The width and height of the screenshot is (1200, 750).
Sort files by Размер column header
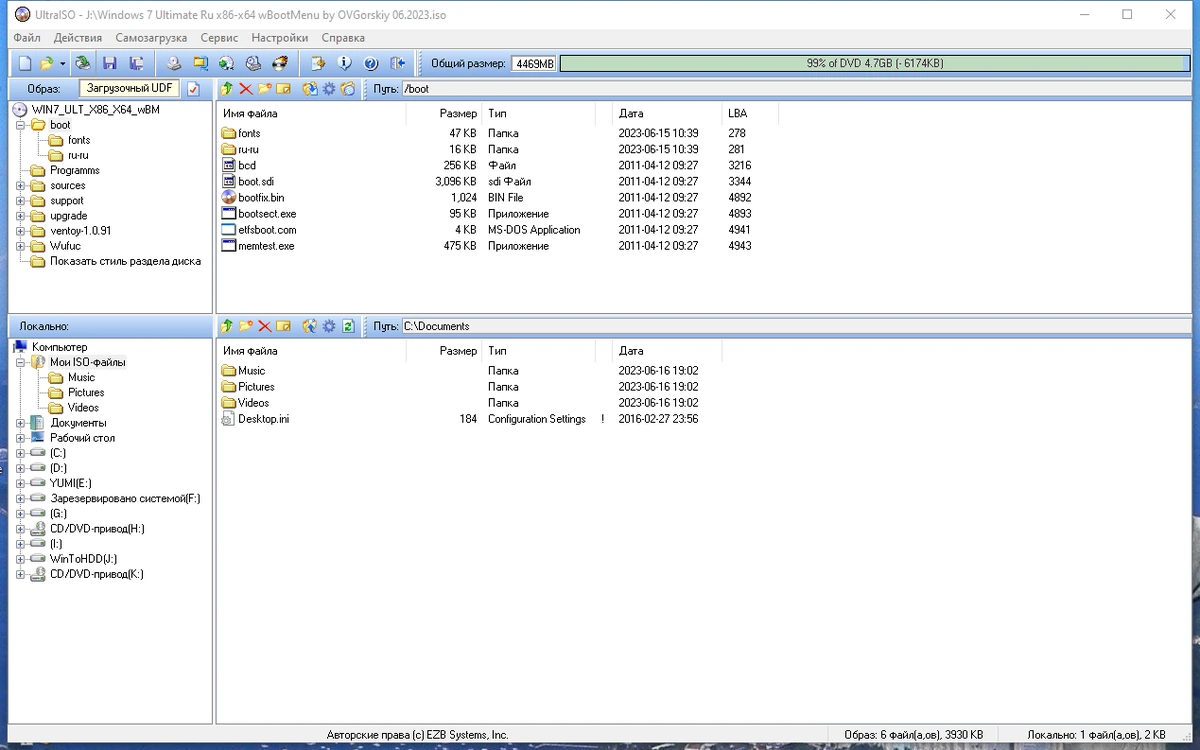pyautogui.click(x=444, y=113)
